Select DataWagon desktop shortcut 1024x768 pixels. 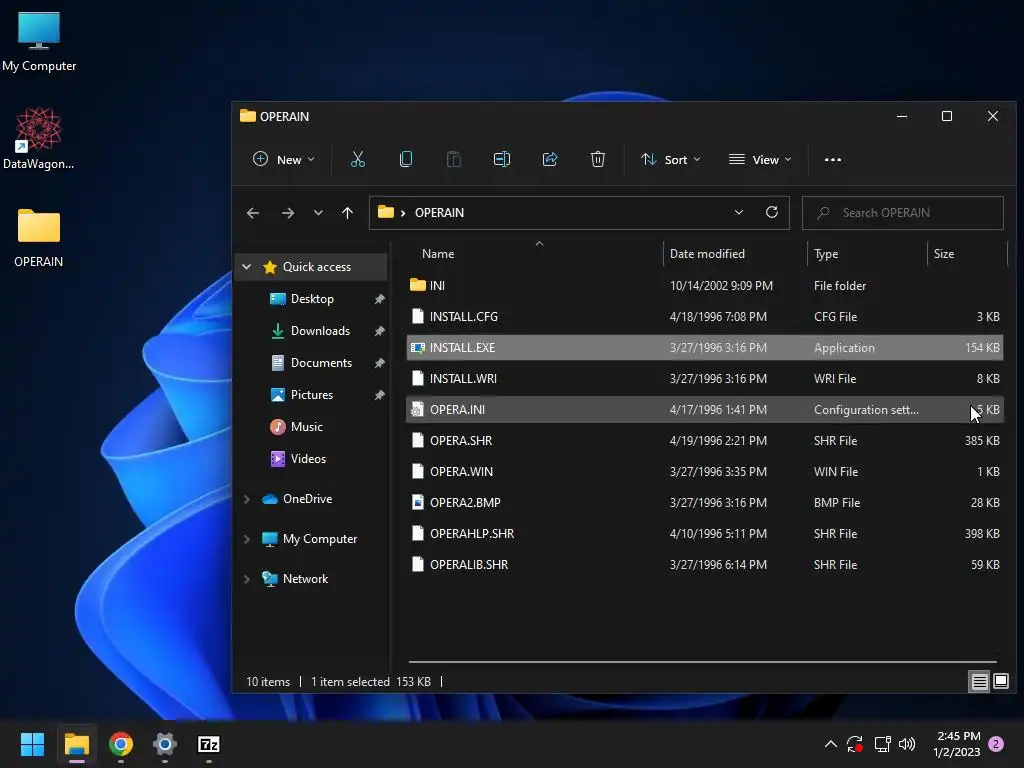(39, 138)
